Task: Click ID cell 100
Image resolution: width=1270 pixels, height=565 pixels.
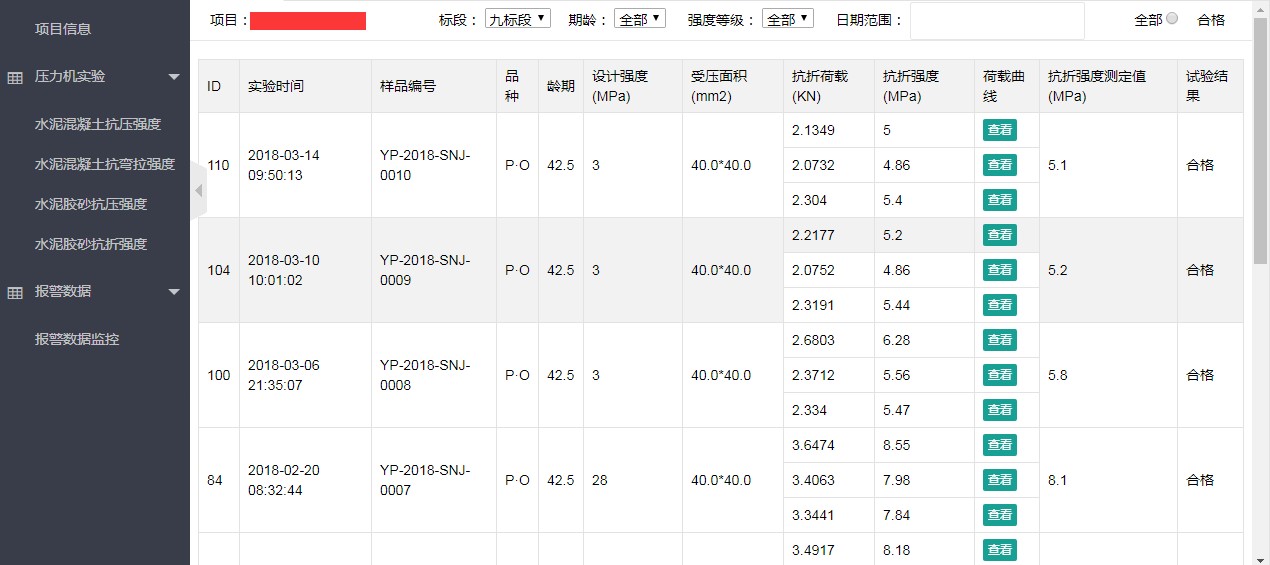Action: coord(218,375)
